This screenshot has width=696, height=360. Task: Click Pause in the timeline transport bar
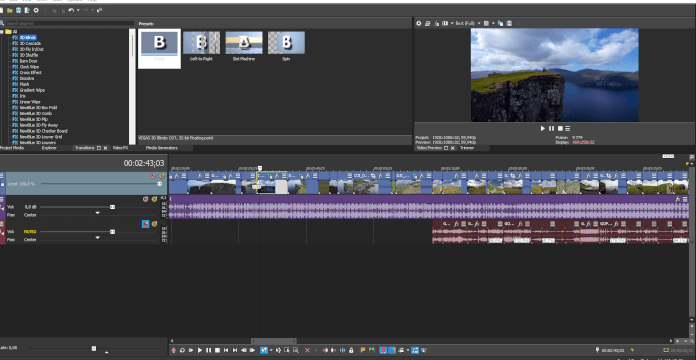tap(209, 350)
